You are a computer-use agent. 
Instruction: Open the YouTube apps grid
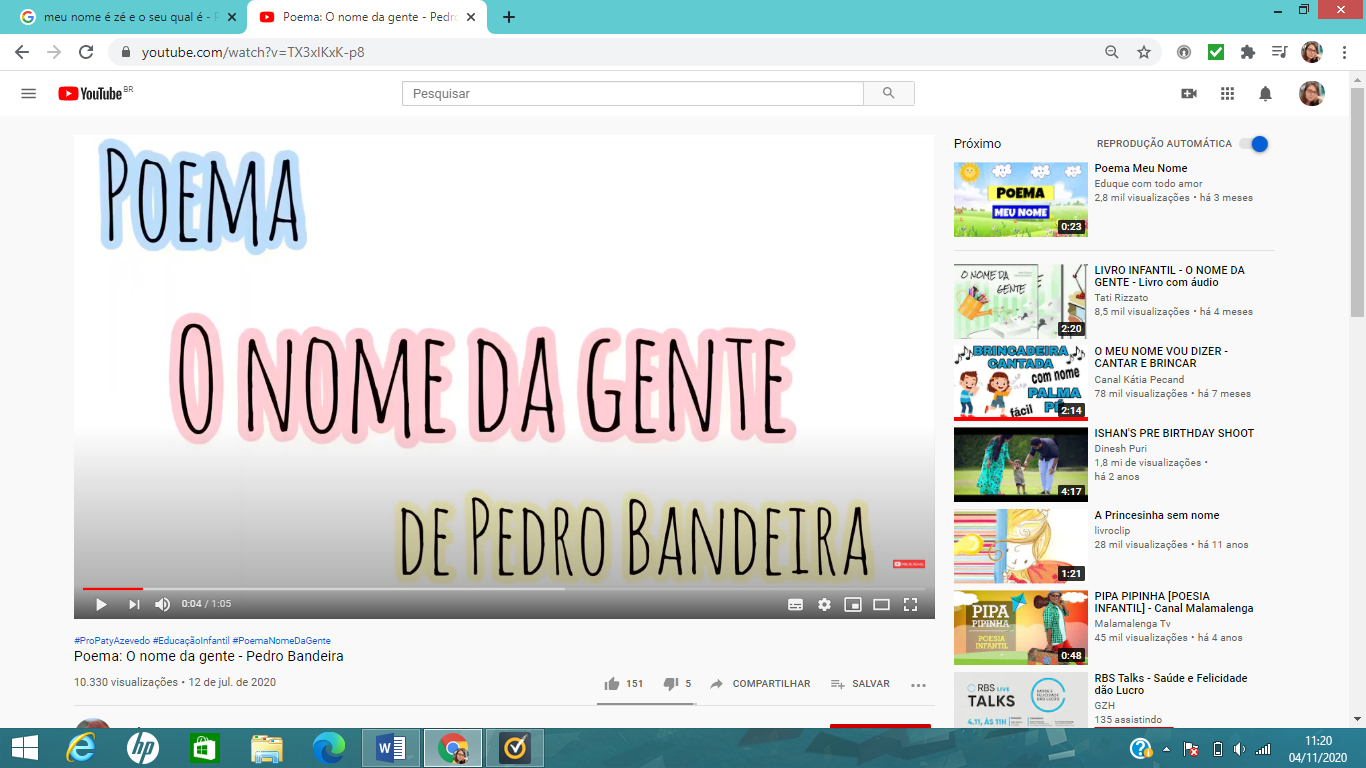[1228, 93]
